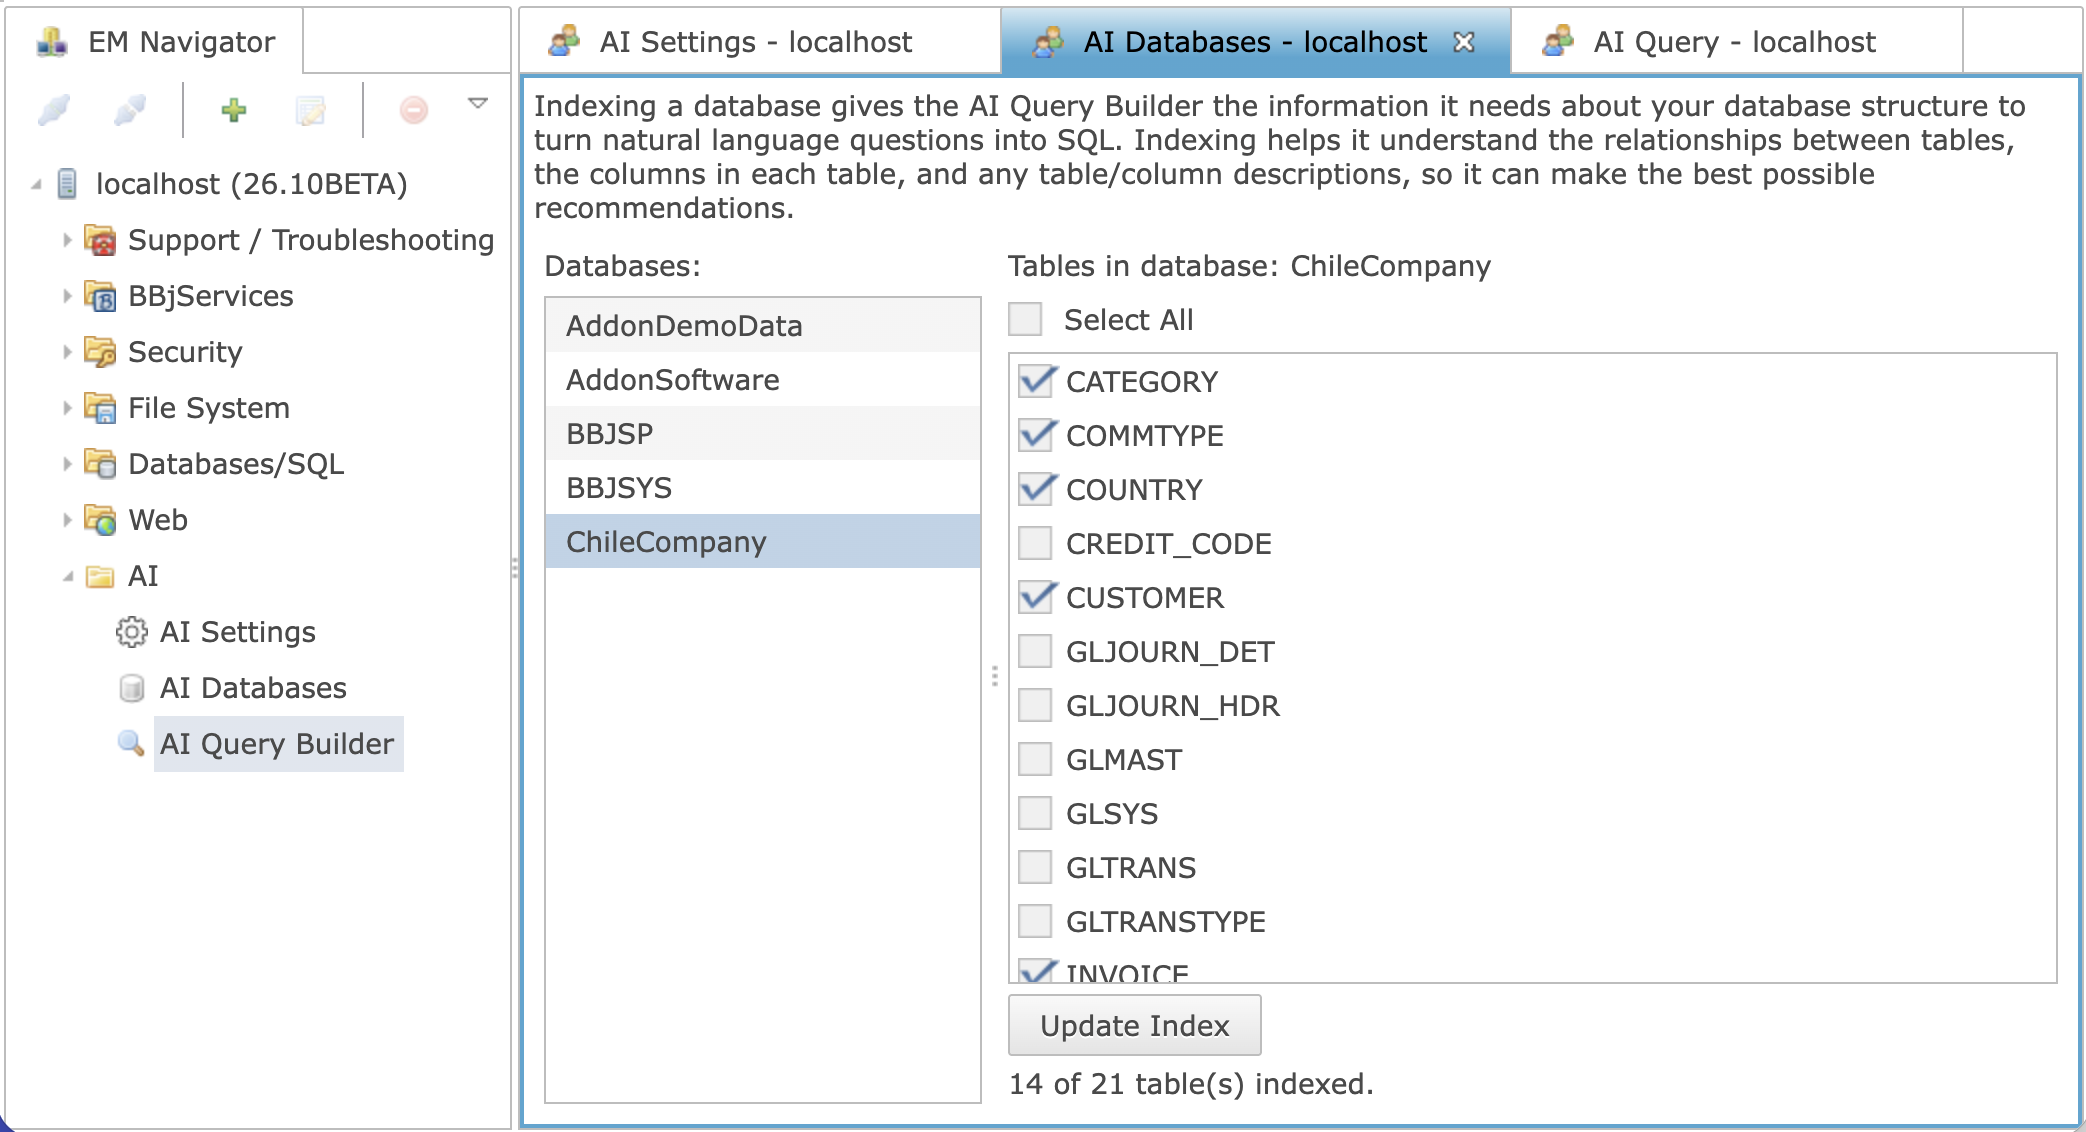Select the EM Navigator tab
2086x1132 pixels.
point(155,42)
